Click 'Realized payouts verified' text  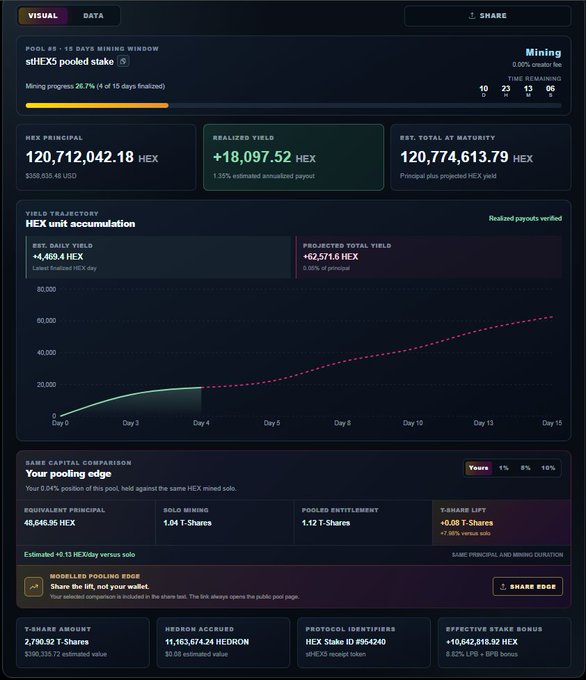pos(525,218)
